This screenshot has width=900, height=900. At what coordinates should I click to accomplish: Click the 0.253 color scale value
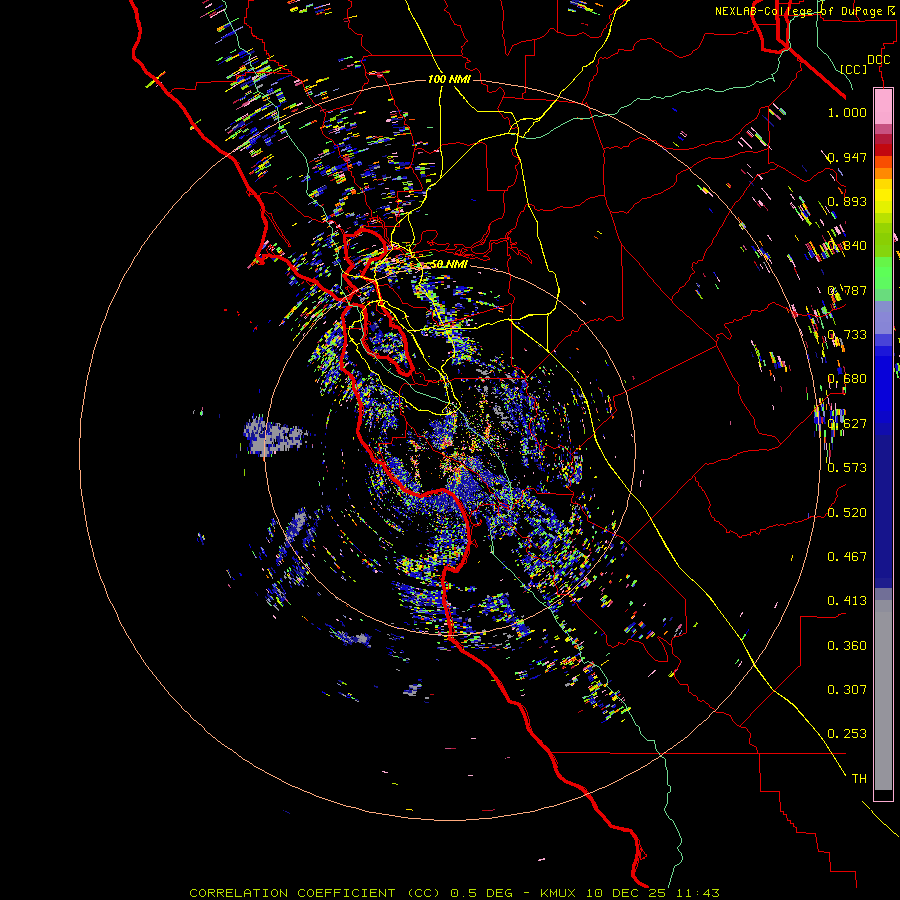[x=847, y=734]
